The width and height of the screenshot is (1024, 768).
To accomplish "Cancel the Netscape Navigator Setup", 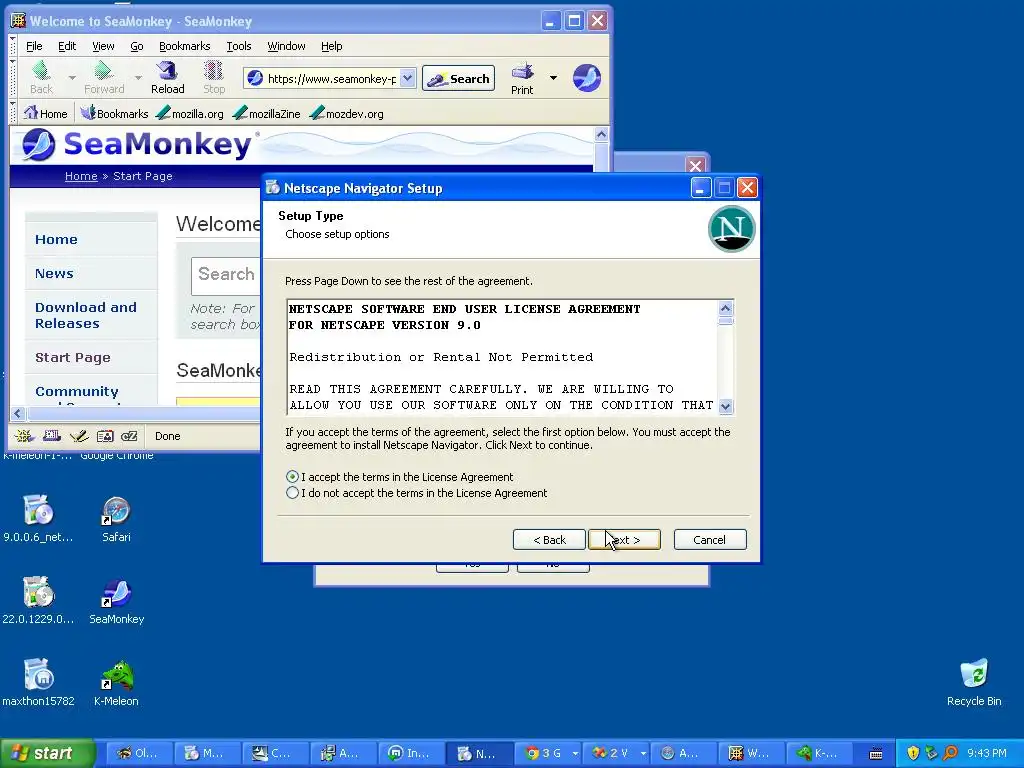I will (x=710, y=539).
